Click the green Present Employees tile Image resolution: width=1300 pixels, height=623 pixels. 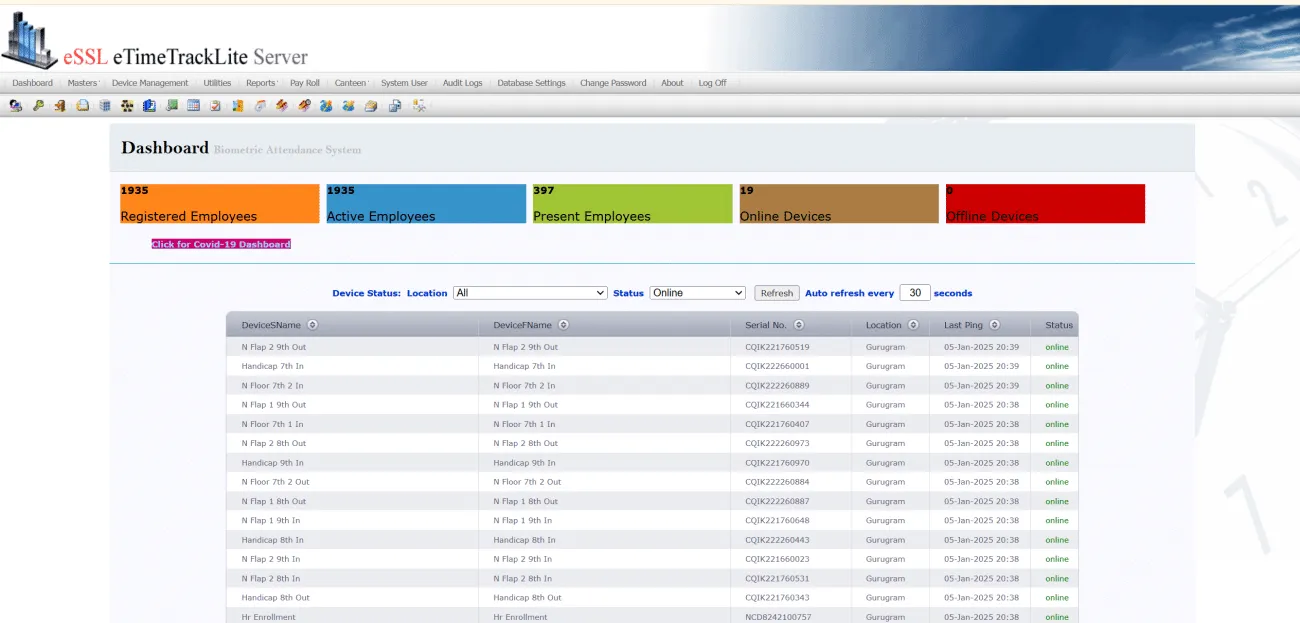(x=632, y=203)
